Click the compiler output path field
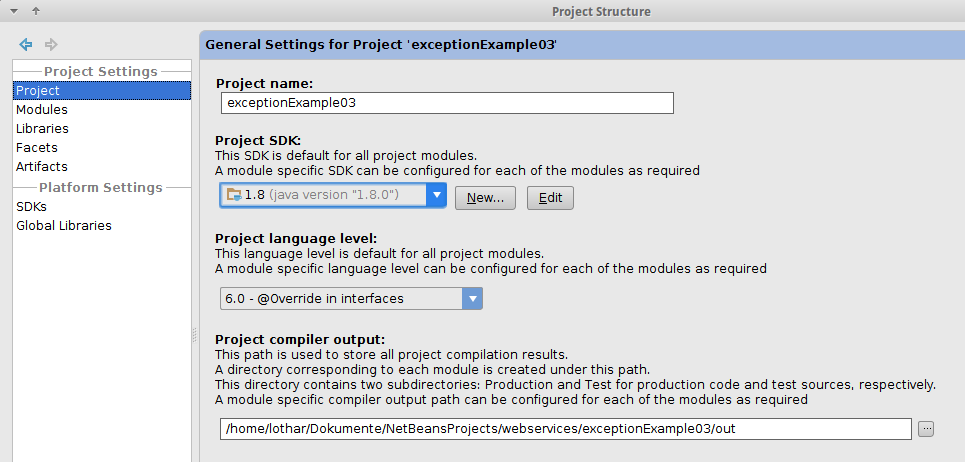This screenshot has height=462, width=965. [x=565, y=429]
